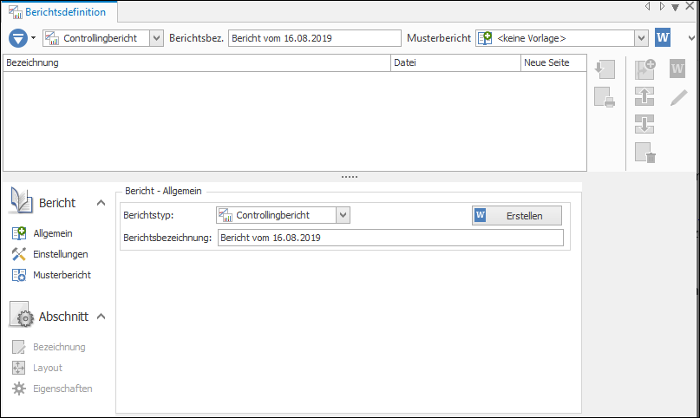700x418 pixels.
Task: Move section down with the down arrow icon
Action: point(645,124)
